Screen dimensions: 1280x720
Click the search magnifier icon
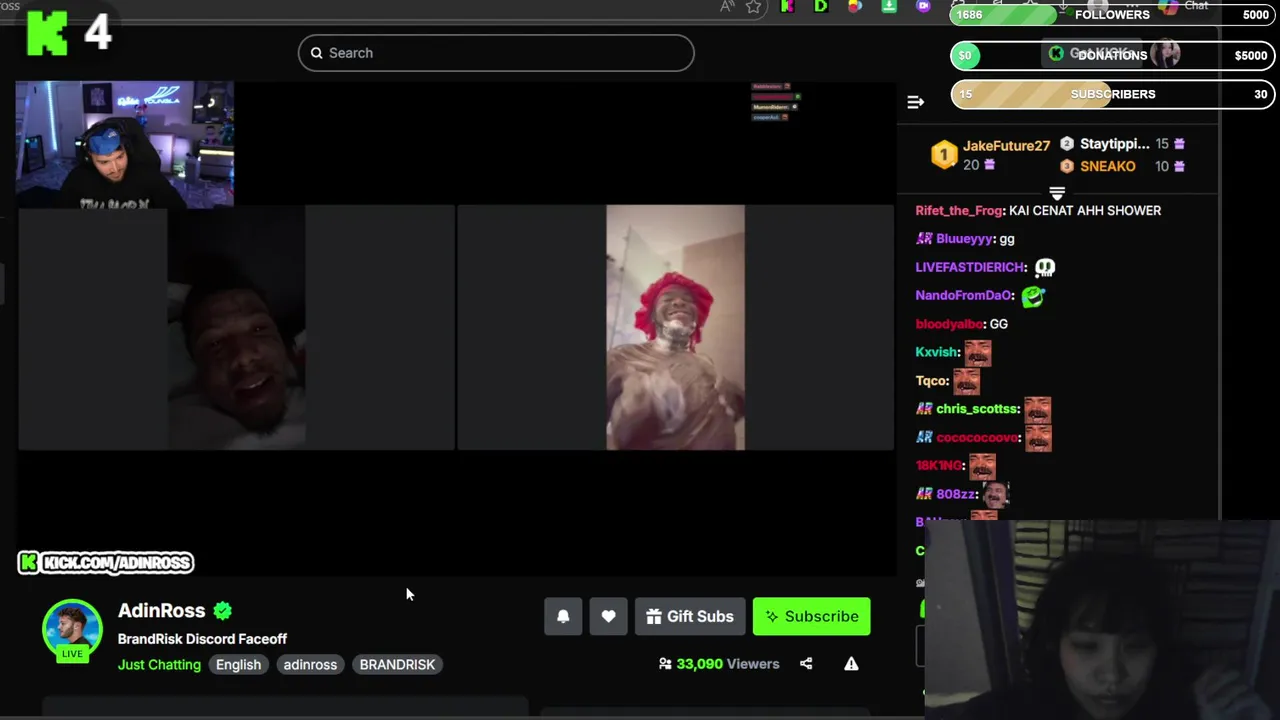317,53
